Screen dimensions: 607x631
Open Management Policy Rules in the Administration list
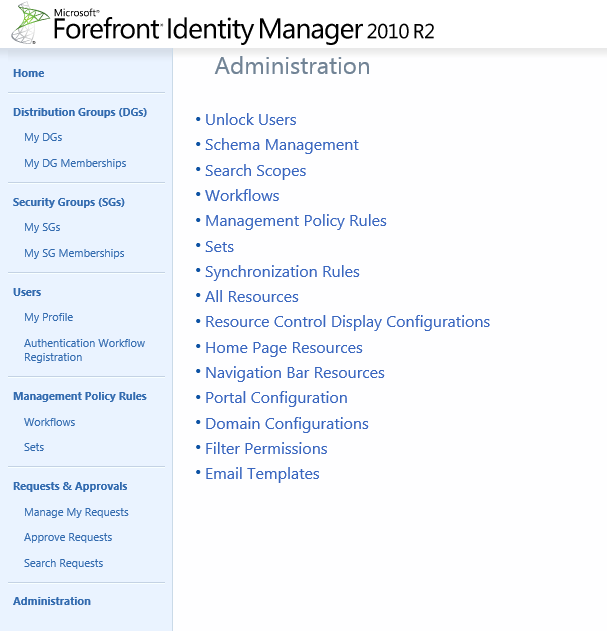tap(296, 221)
